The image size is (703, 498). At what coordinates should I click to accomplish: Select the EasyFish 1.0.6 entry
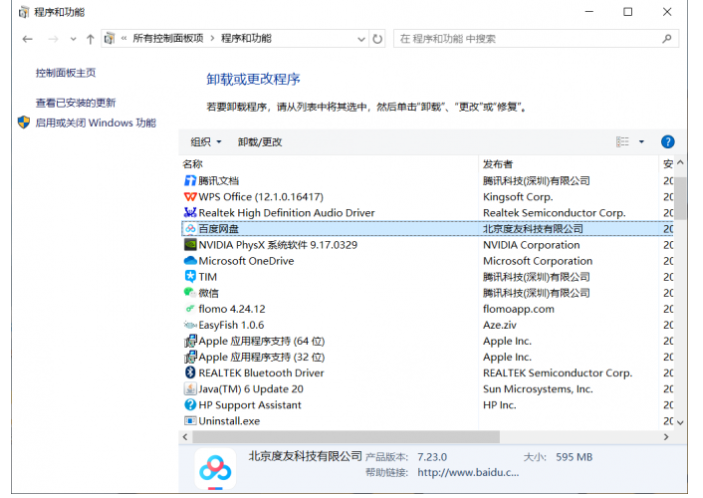pyautogui.click(x=427, y=325)
